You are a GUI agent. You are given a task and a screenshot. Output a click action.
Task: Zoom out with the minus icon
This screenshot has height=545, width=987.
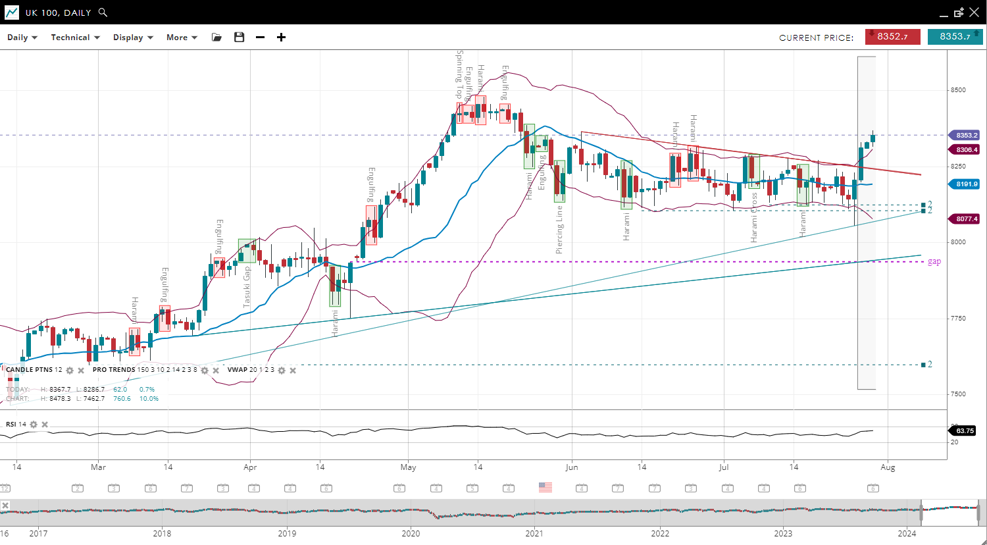[x=260, y=37]
